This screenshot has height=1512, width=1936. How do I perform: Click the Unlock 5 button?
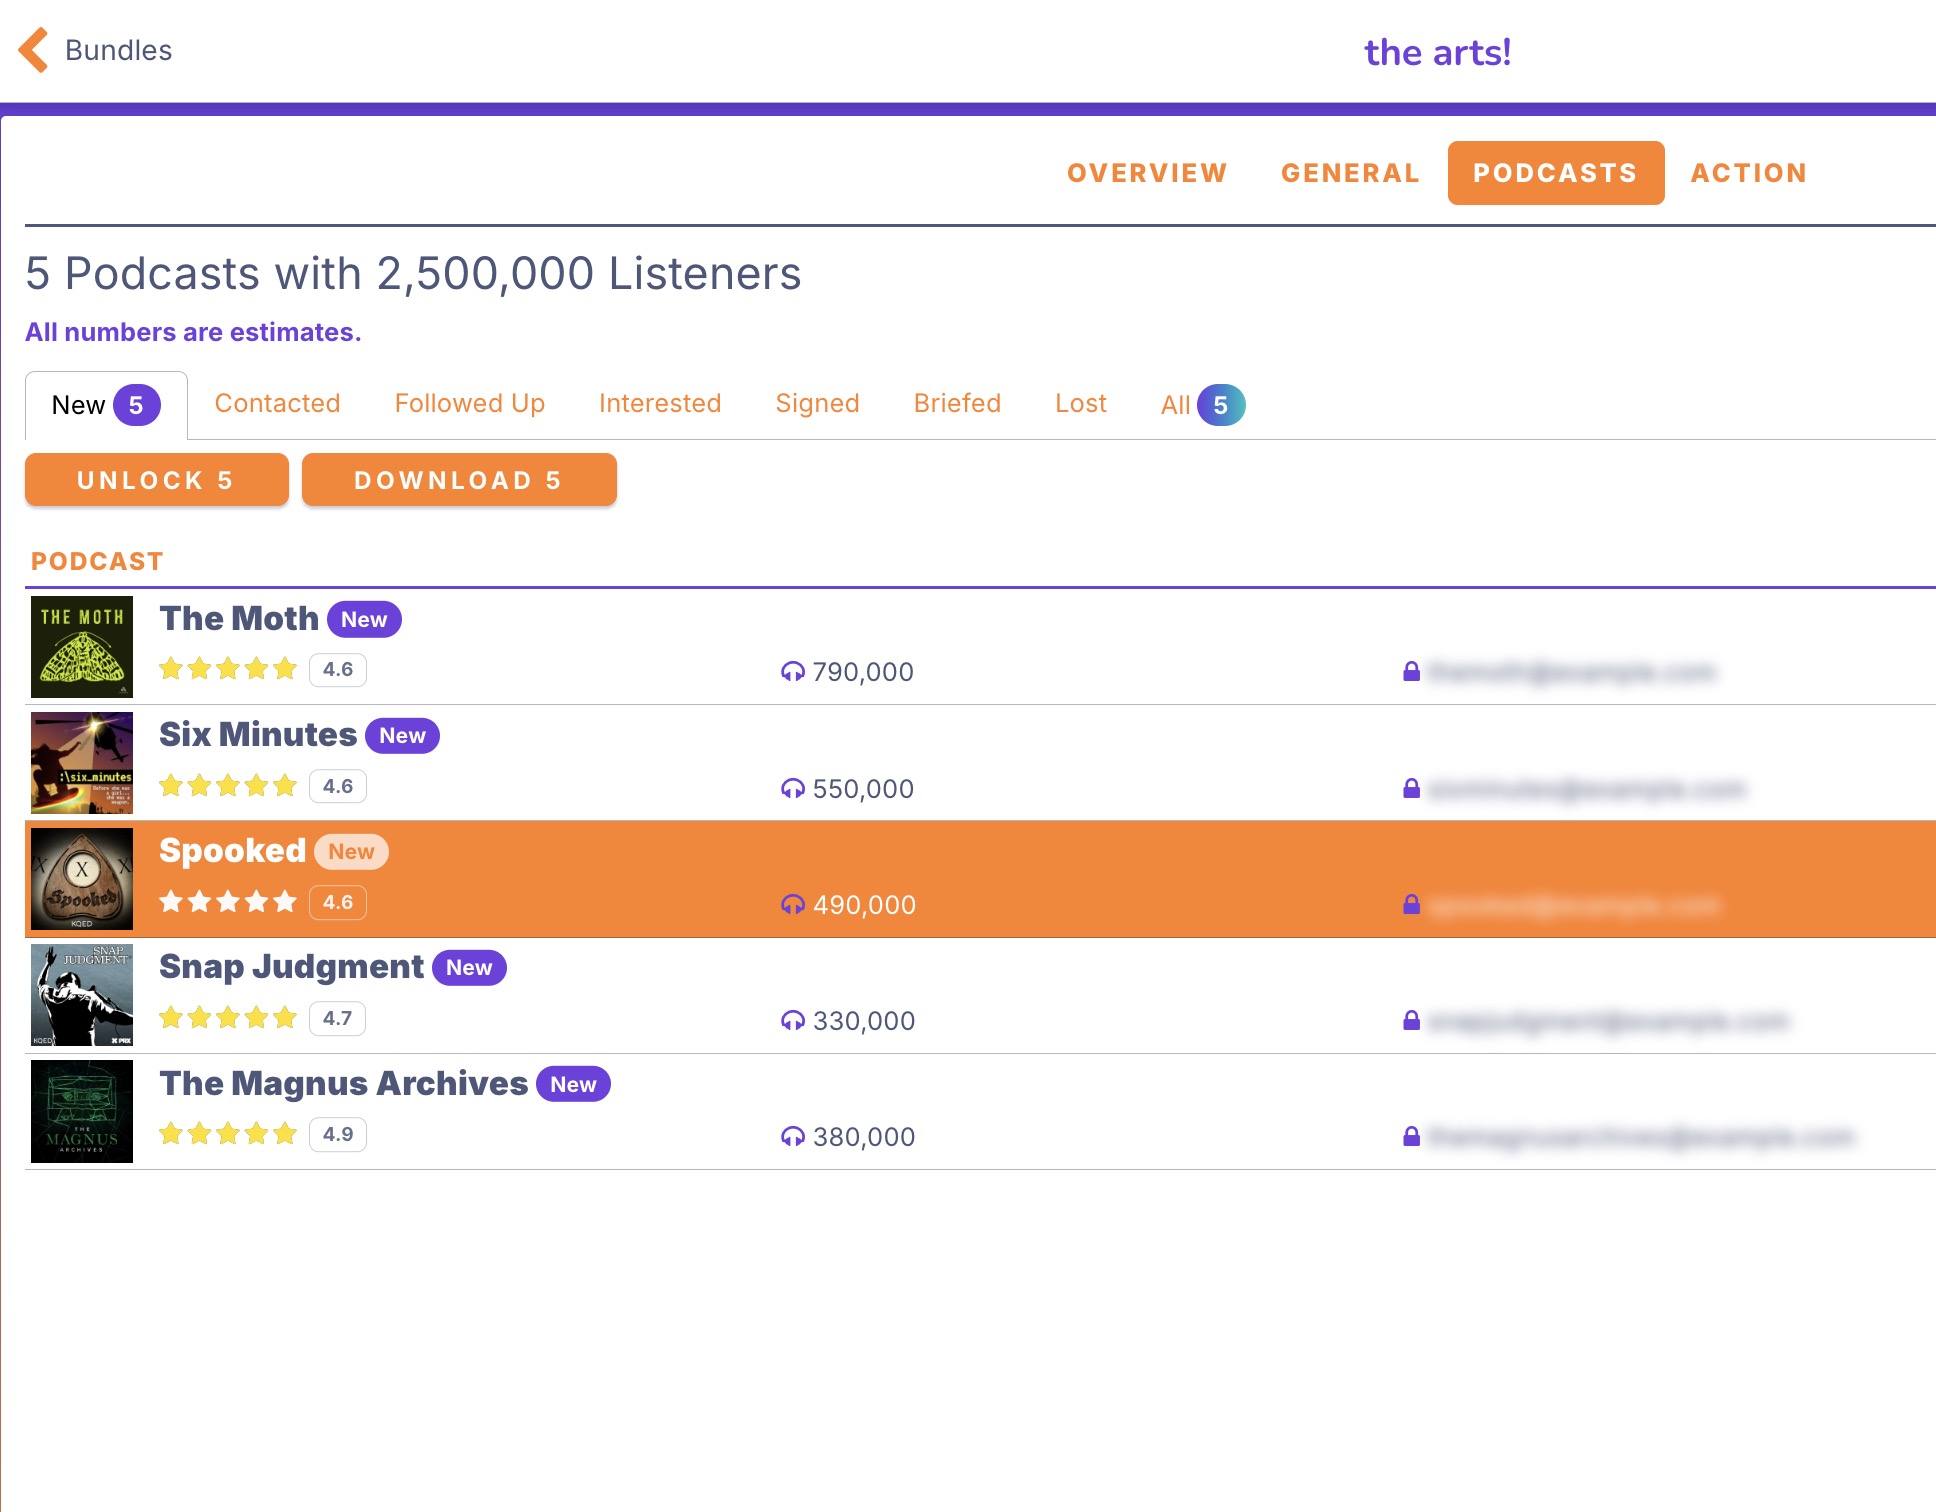[x=157, y=480]
